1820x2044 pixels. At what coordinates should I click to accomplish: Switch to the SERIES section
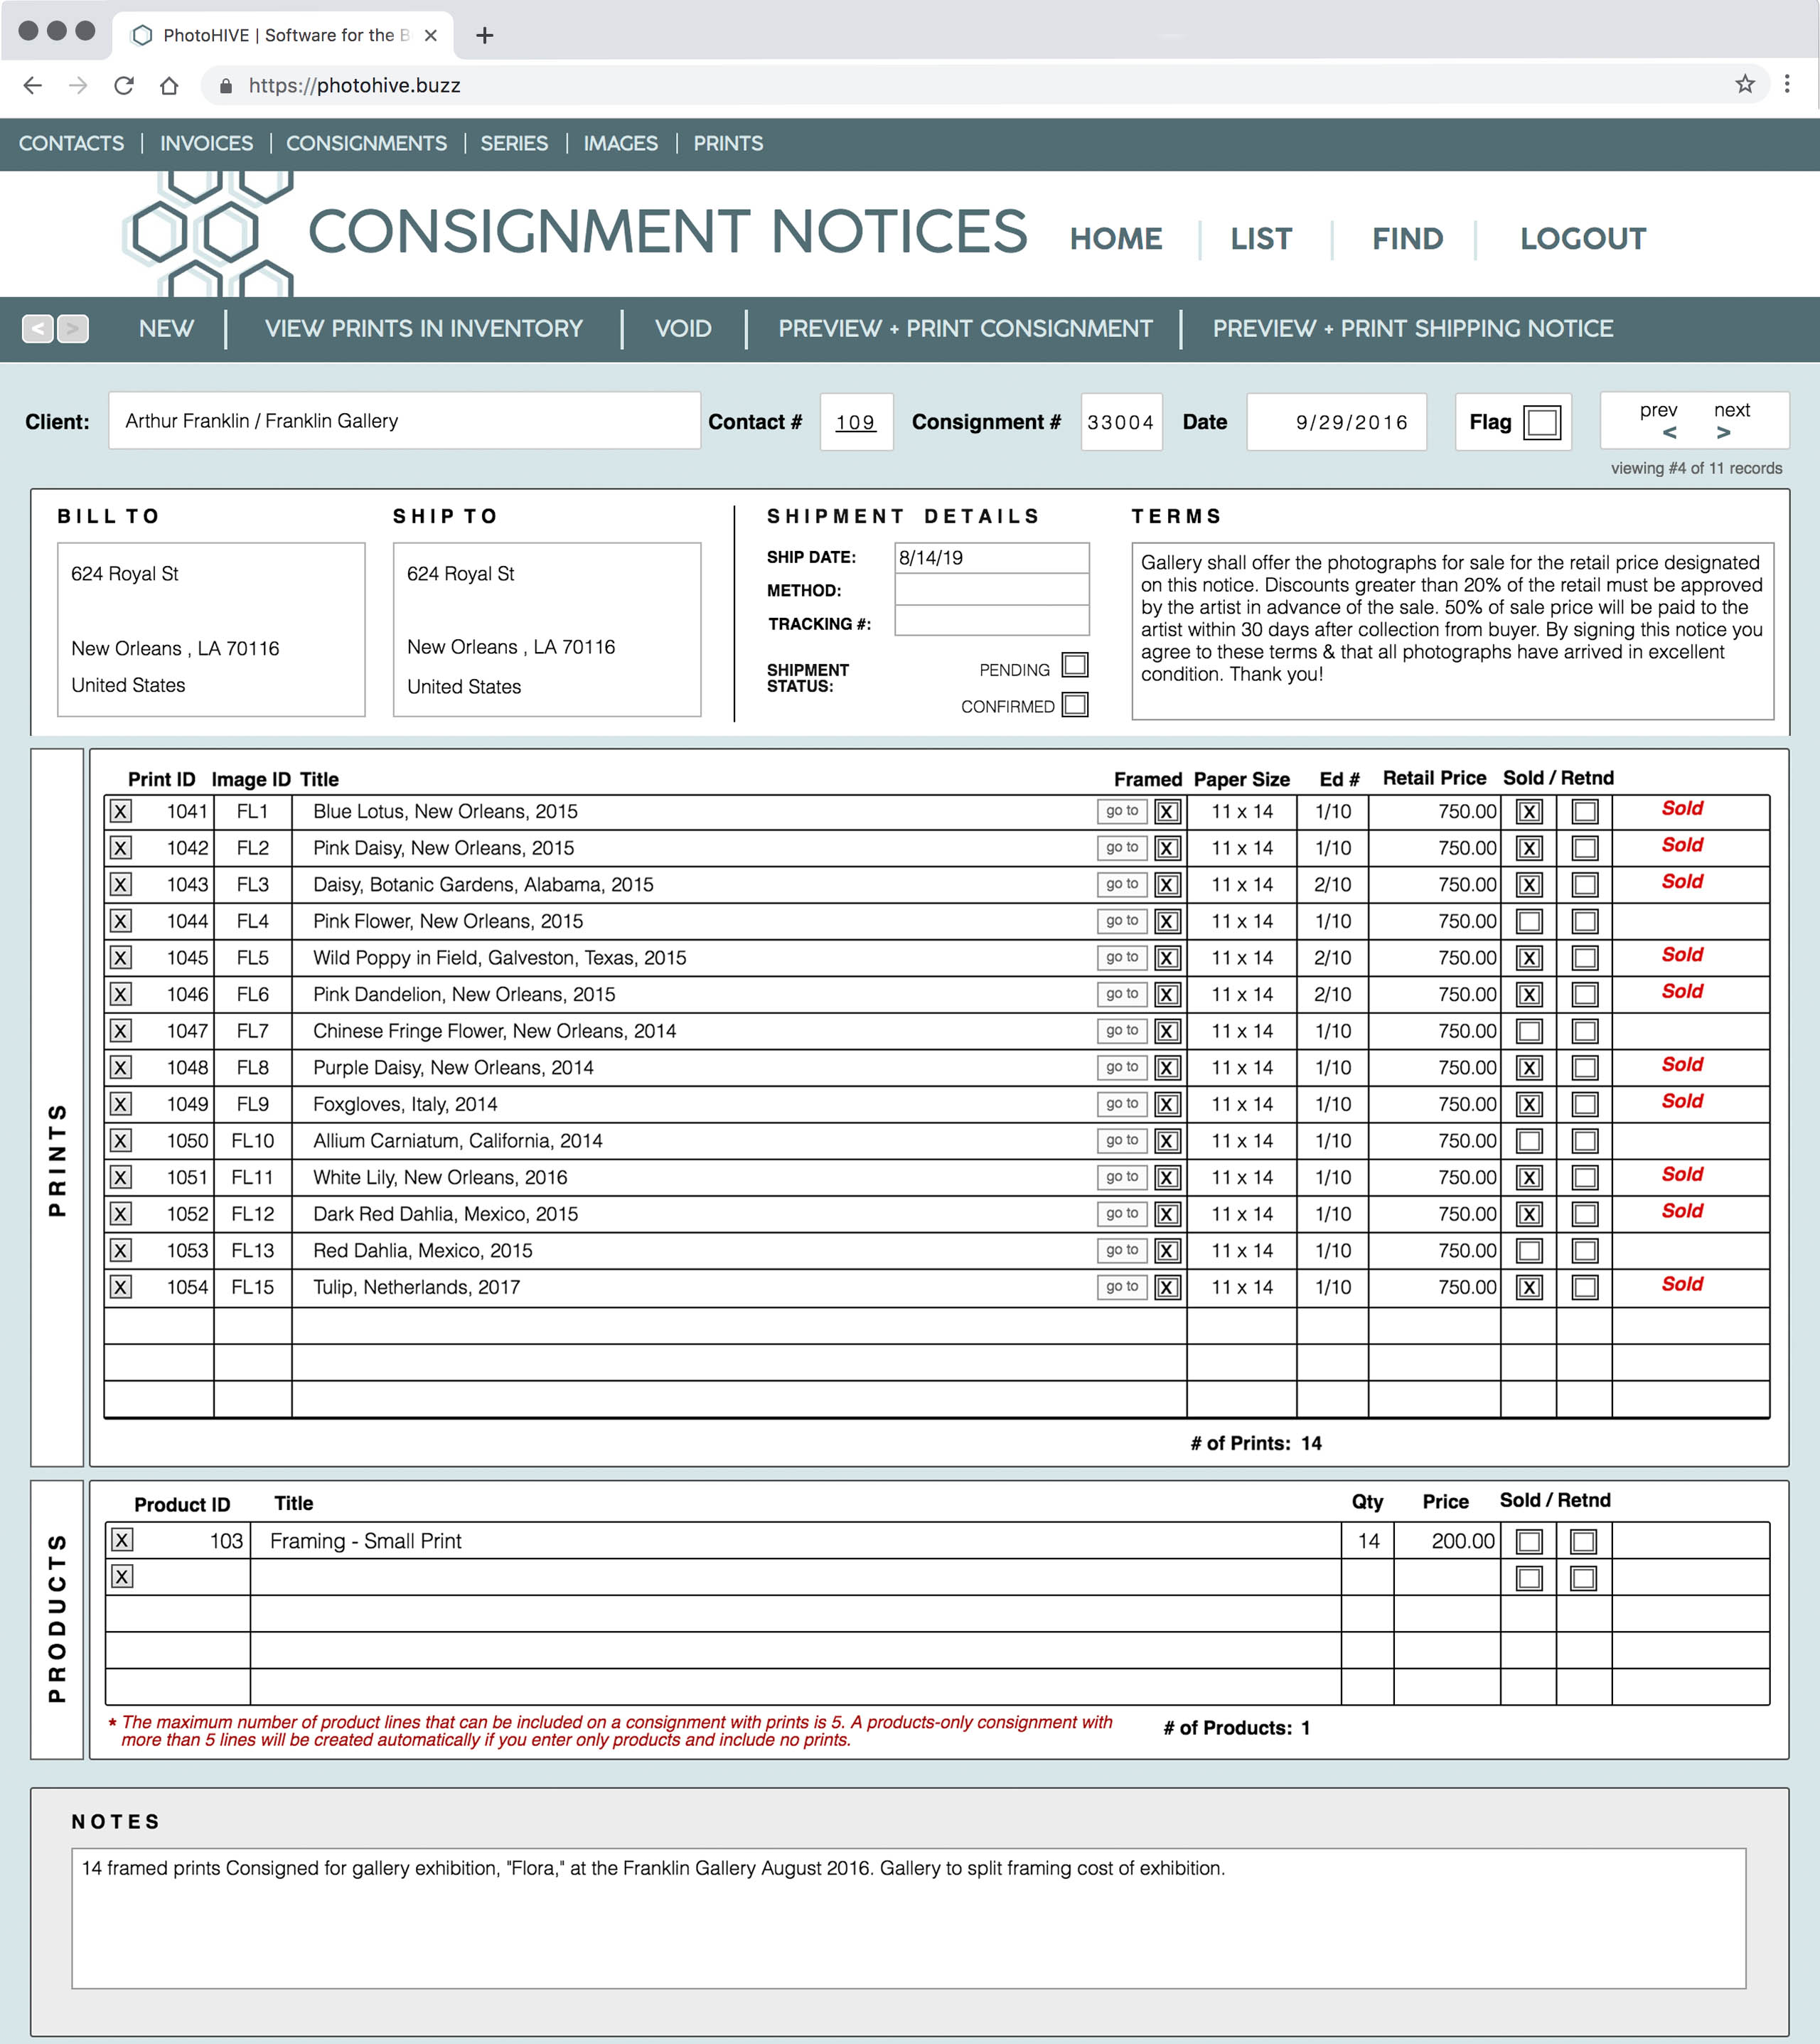tap(514, 143)
